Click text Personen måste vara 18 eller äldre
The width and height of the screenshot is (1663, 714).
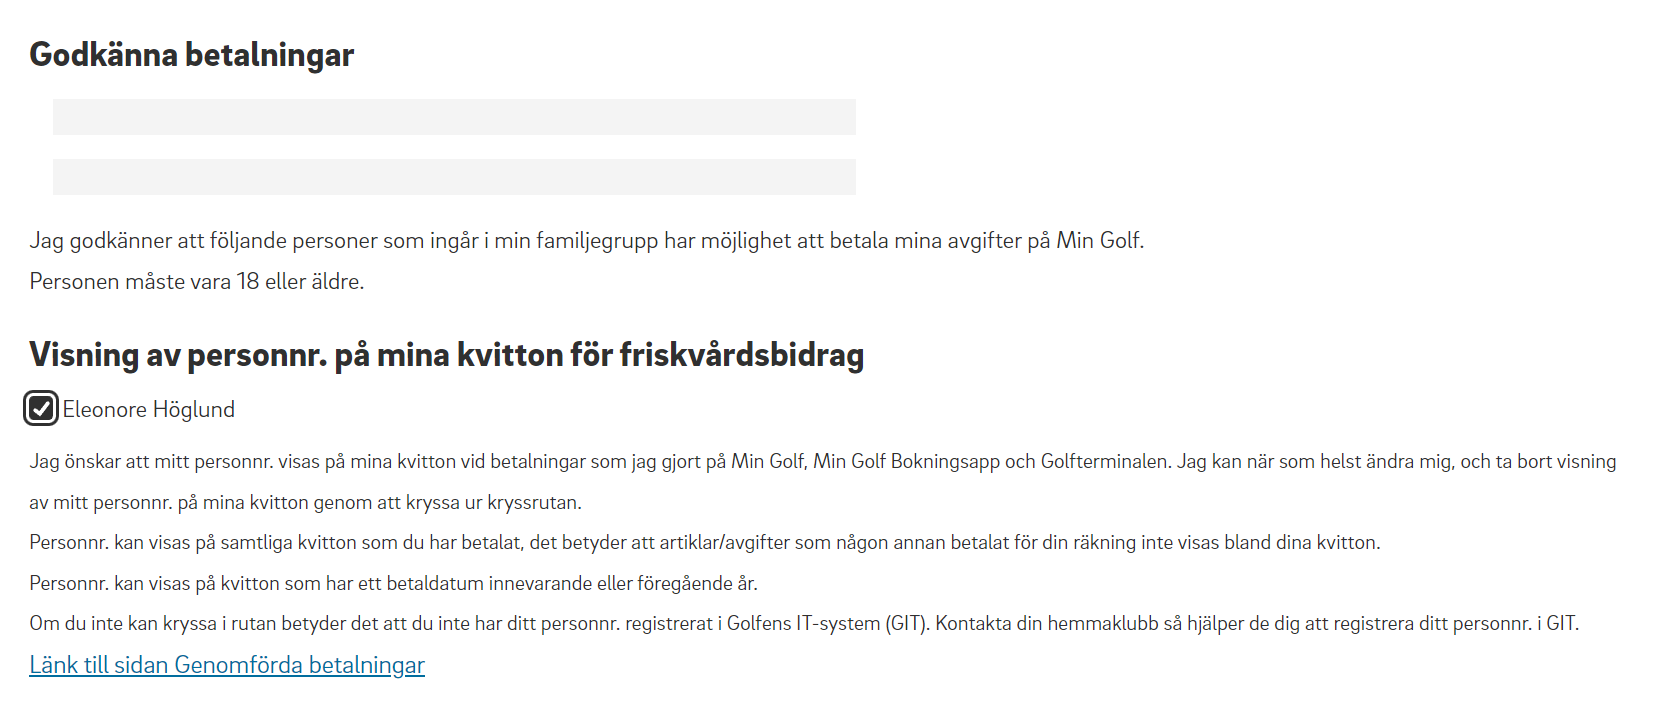(197, 282)
